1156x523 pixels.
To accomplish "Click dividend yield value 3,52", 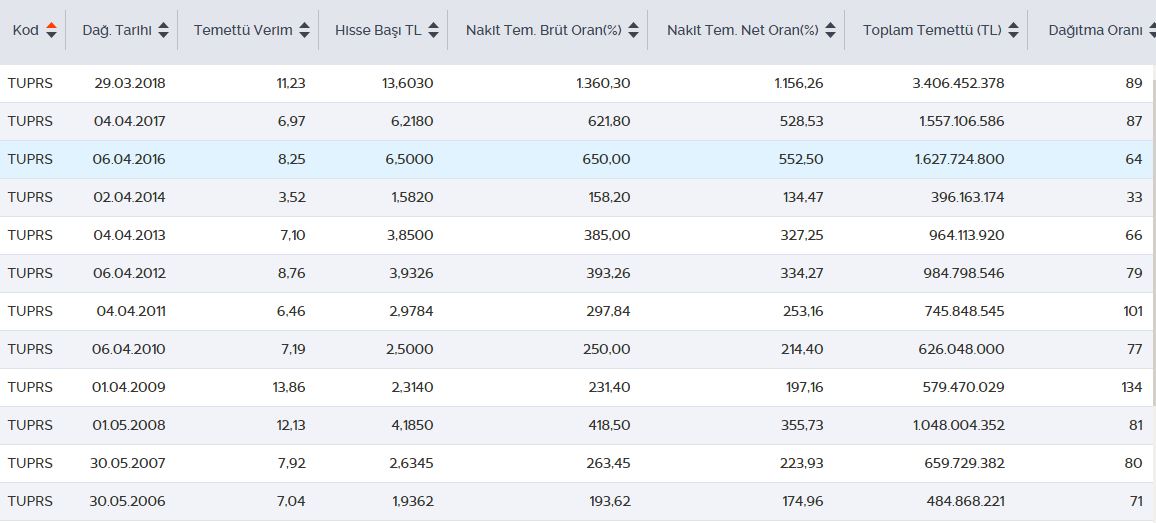I will [291, 197].
